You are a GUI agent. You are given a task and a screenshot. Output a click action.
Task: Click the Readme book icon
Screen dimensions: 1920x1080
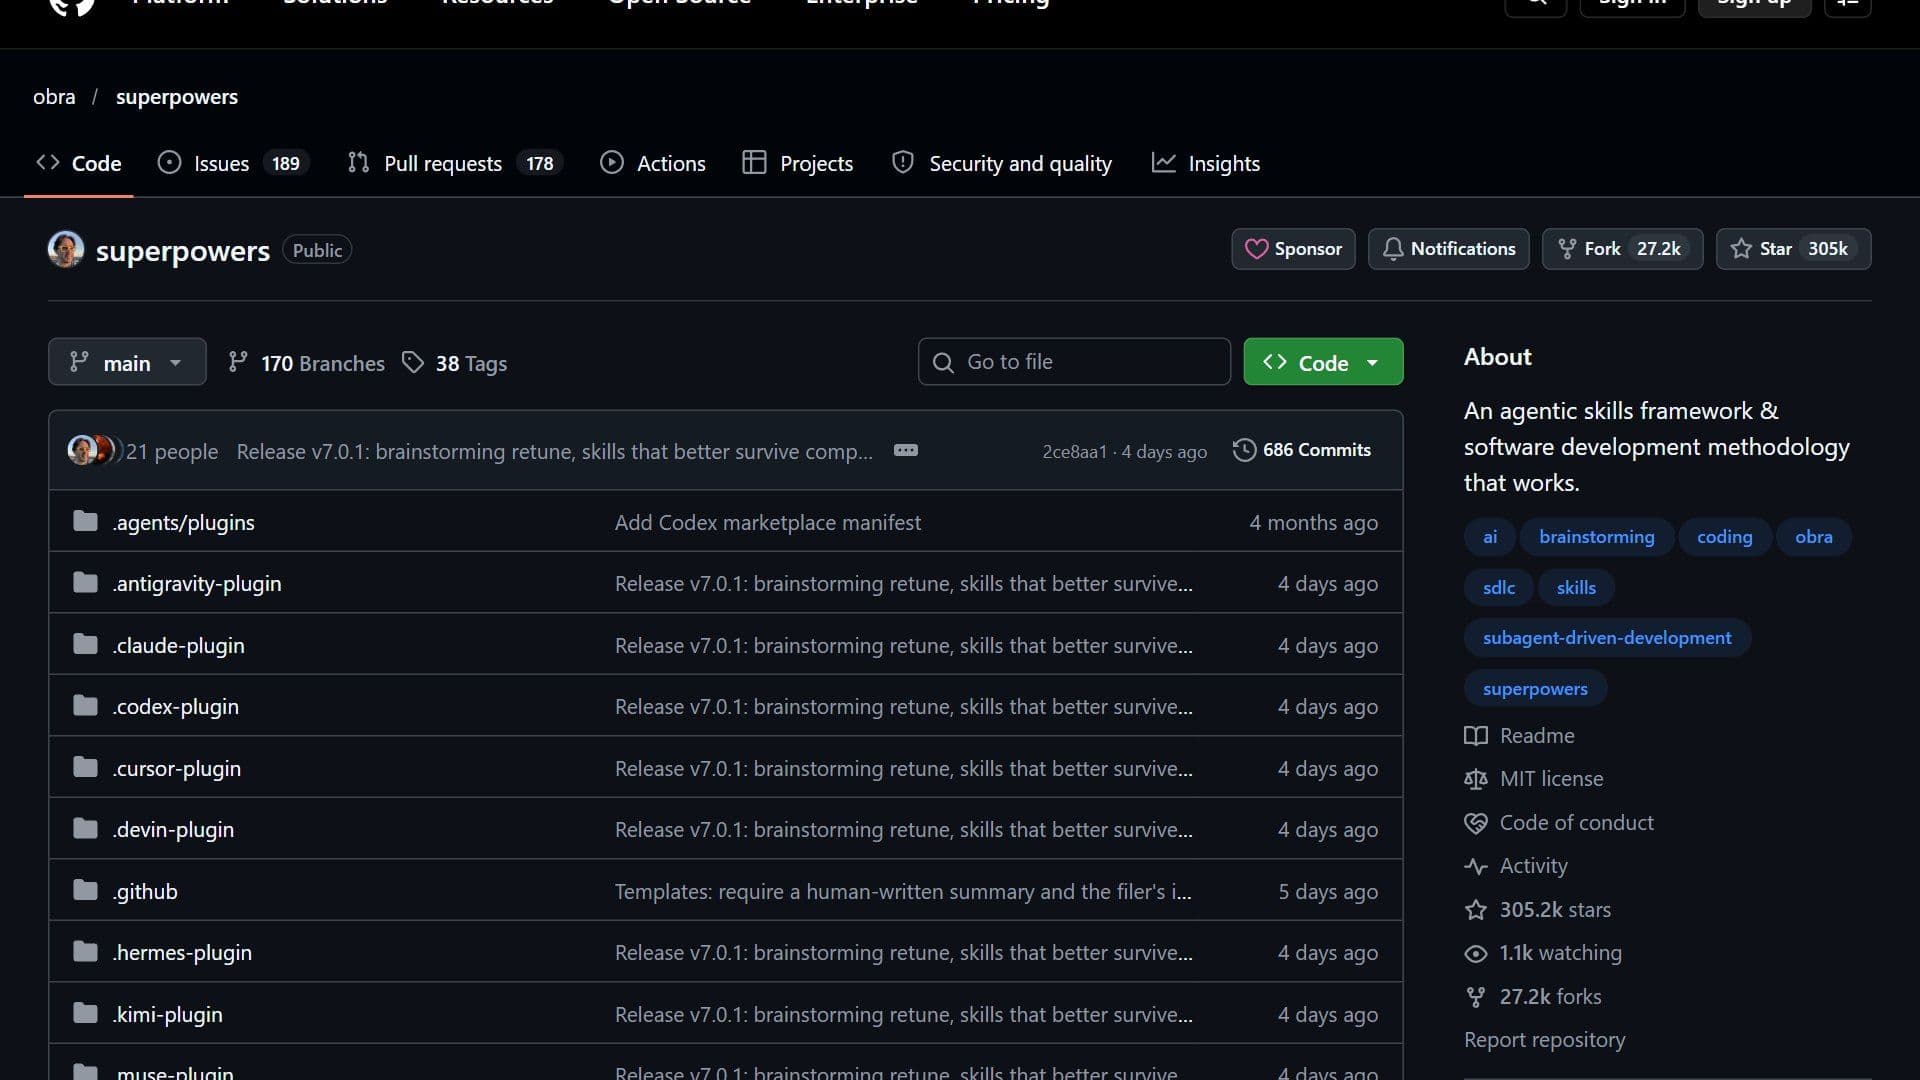pyautogui.click(x=1476, y=736)
